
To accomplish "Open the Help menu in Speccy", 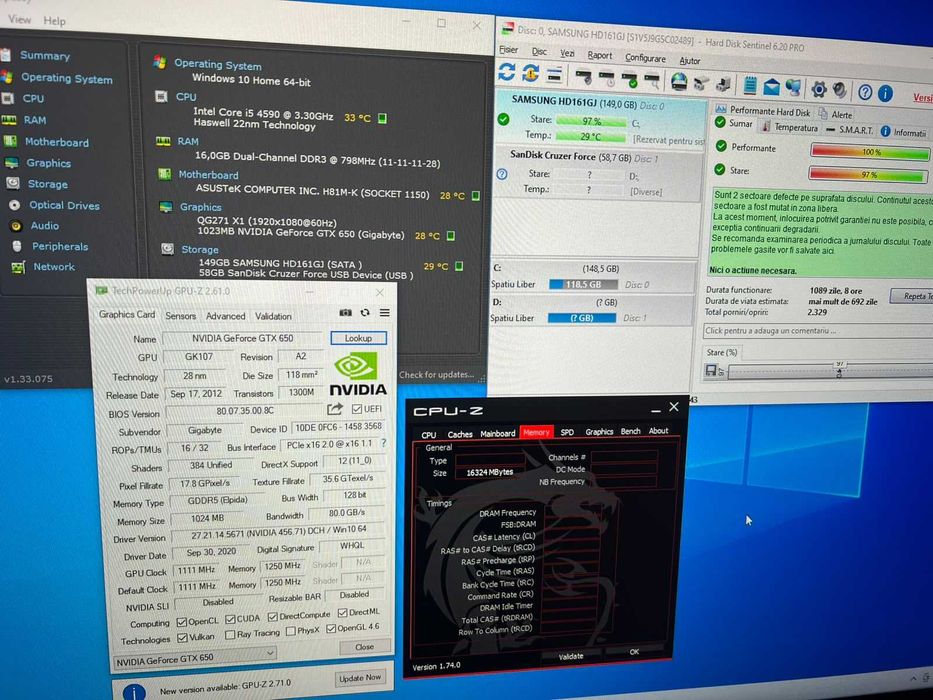I will [54, 21].
